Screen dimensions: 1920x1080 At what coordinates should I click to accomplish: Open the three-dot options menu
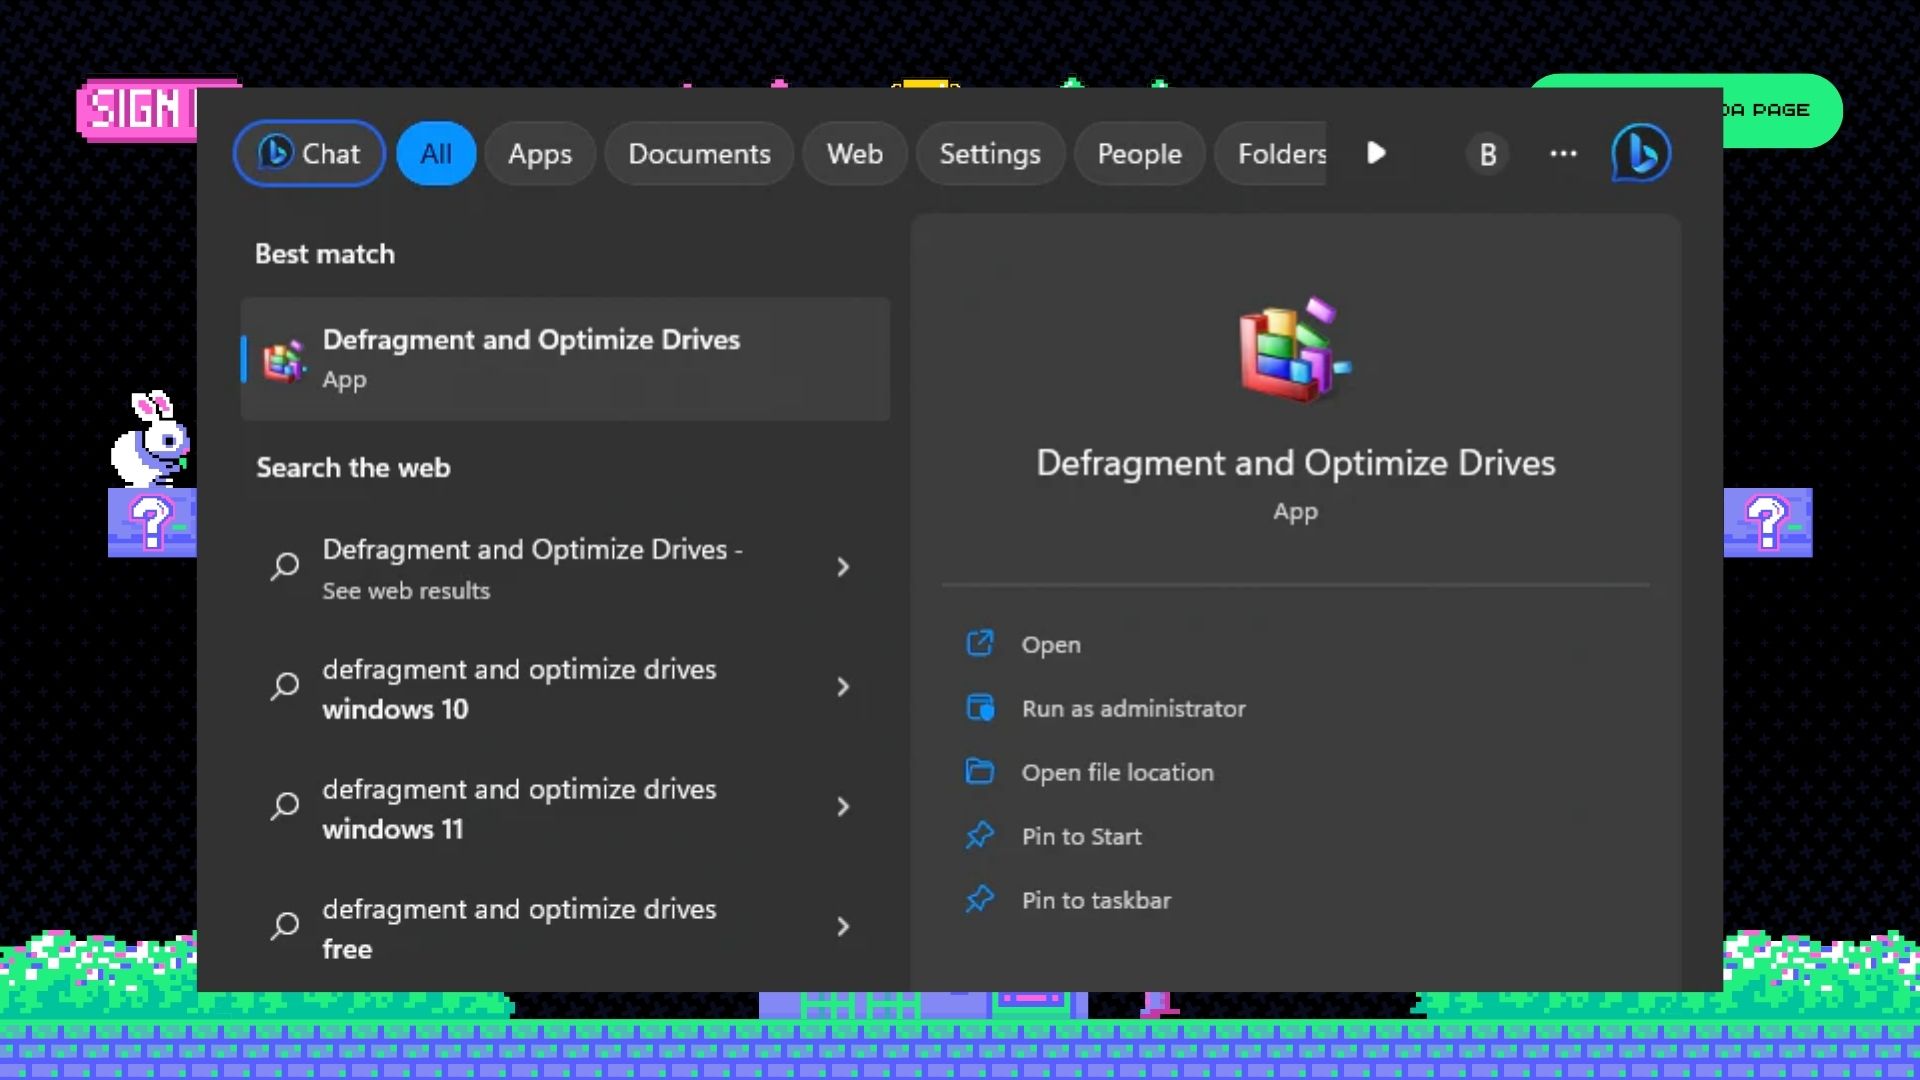click(x=1563, y=154)
